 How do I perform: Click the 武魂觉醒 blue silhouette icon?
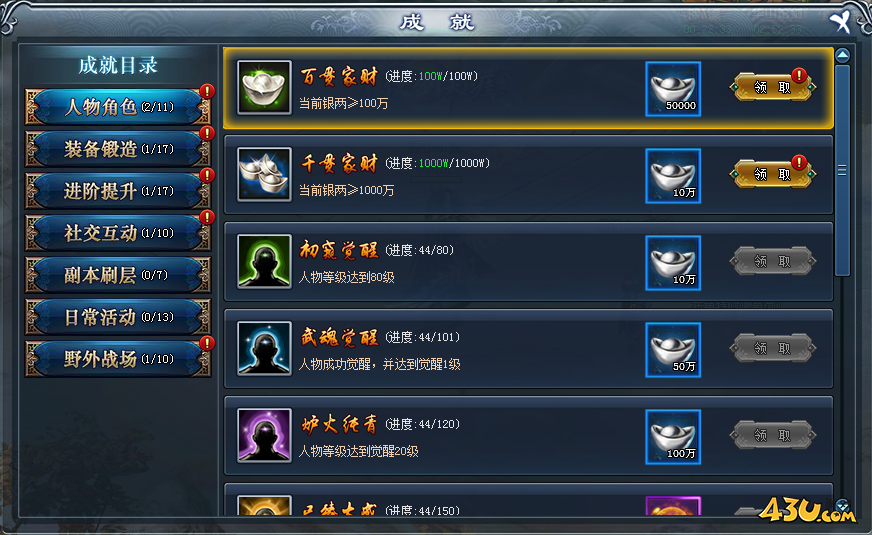[264, 349]
